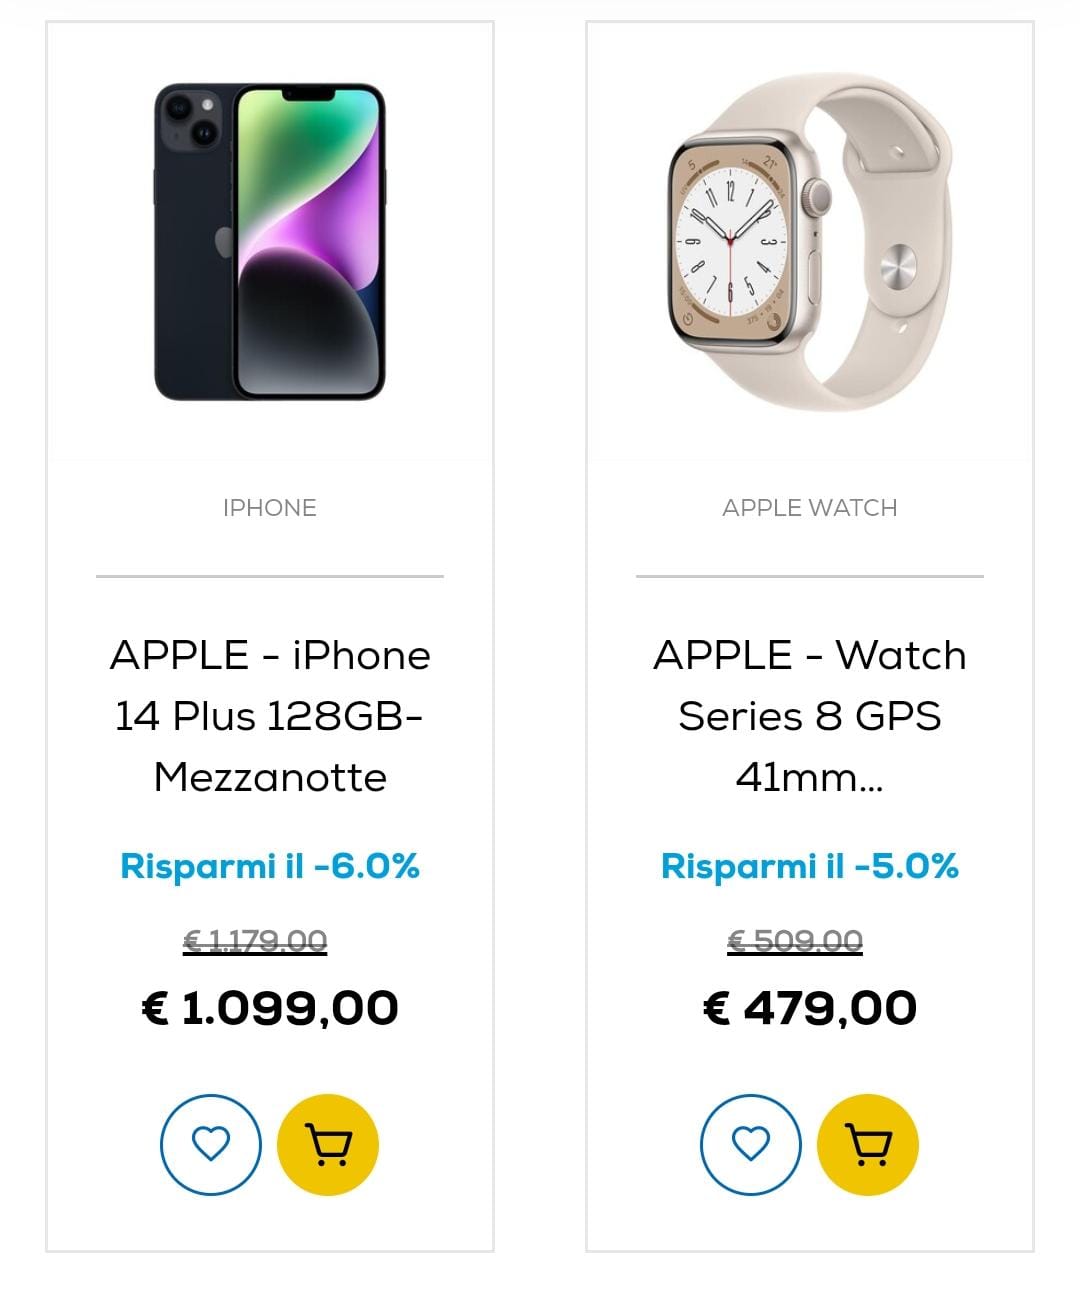Open APPLE iPhone 14 Plus 128GB Mezzanotte title
This screenshot has width=1080, height=1295.
coord(270,716)
